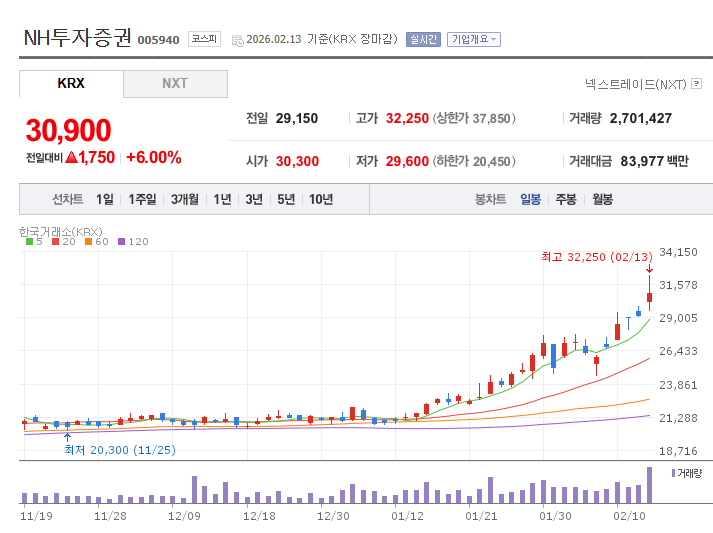Click the 하한가 20,450 text
The image size is (713, 533).
[474, 161]
